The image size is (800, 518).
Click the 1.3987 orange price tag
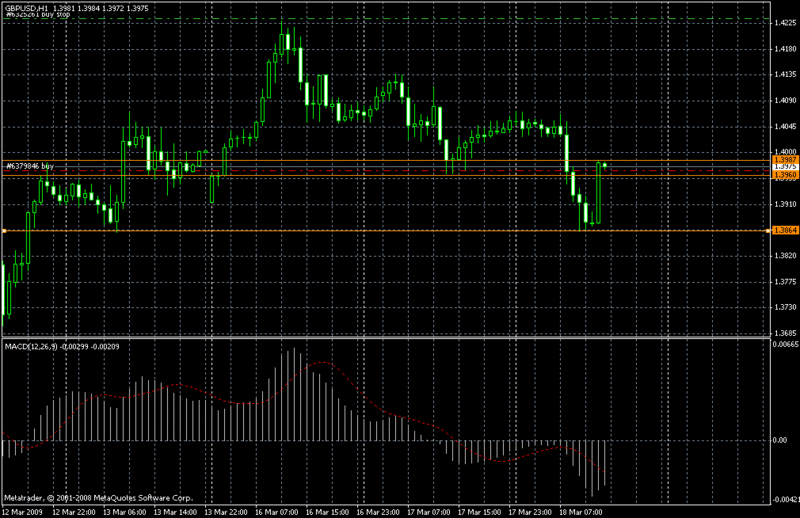(x=783, y=159)
